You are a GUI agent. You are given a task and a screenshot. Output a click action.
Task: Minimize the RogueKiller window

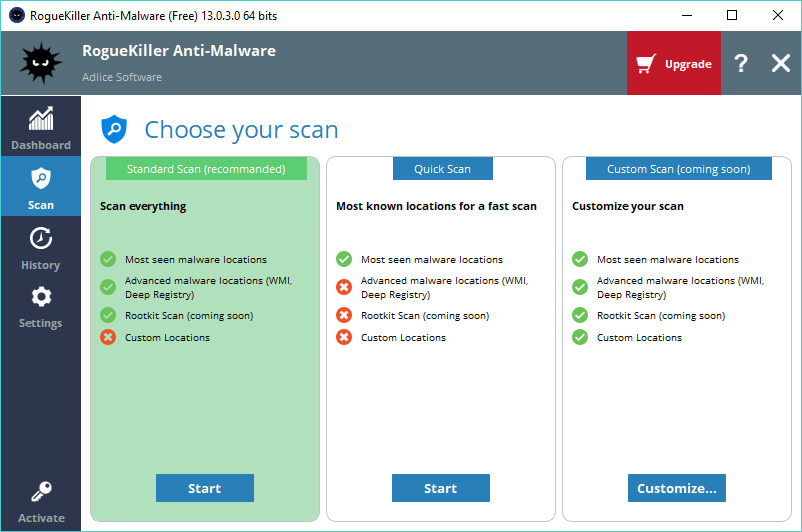click(x=687, y=15)
